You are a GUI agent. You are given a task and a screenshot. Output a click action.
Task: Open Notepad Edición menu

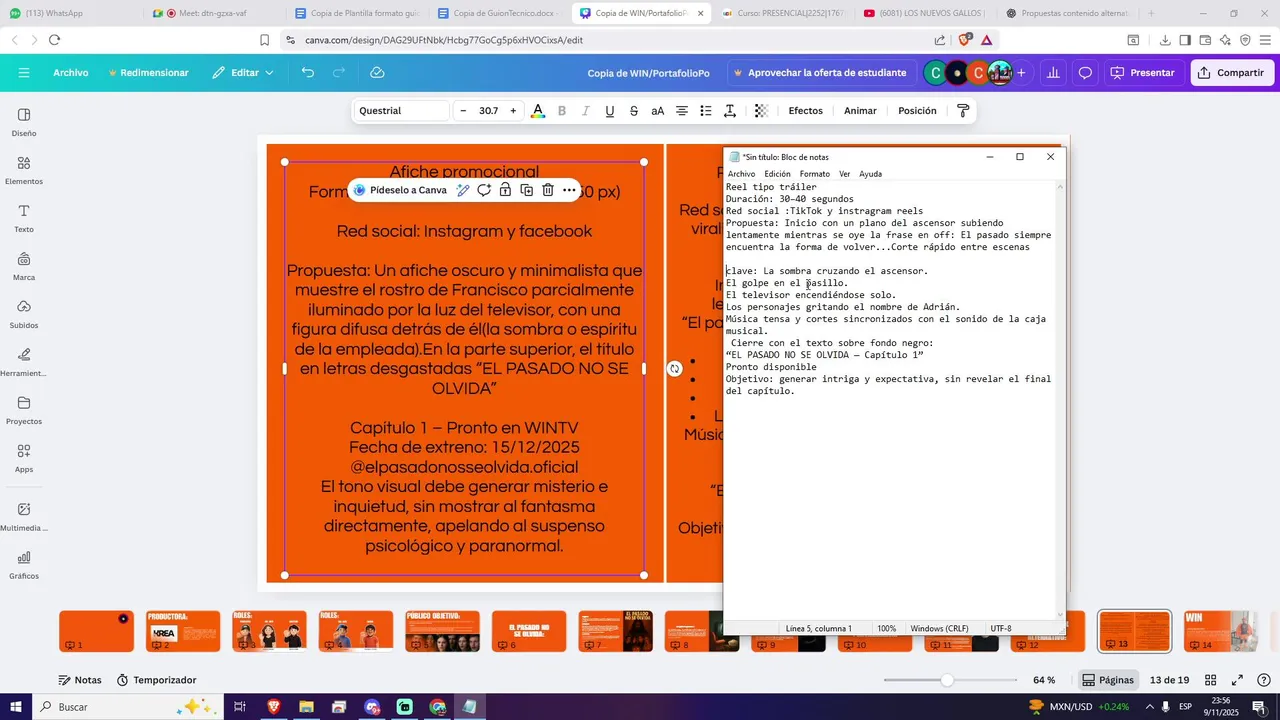point(777,174)
